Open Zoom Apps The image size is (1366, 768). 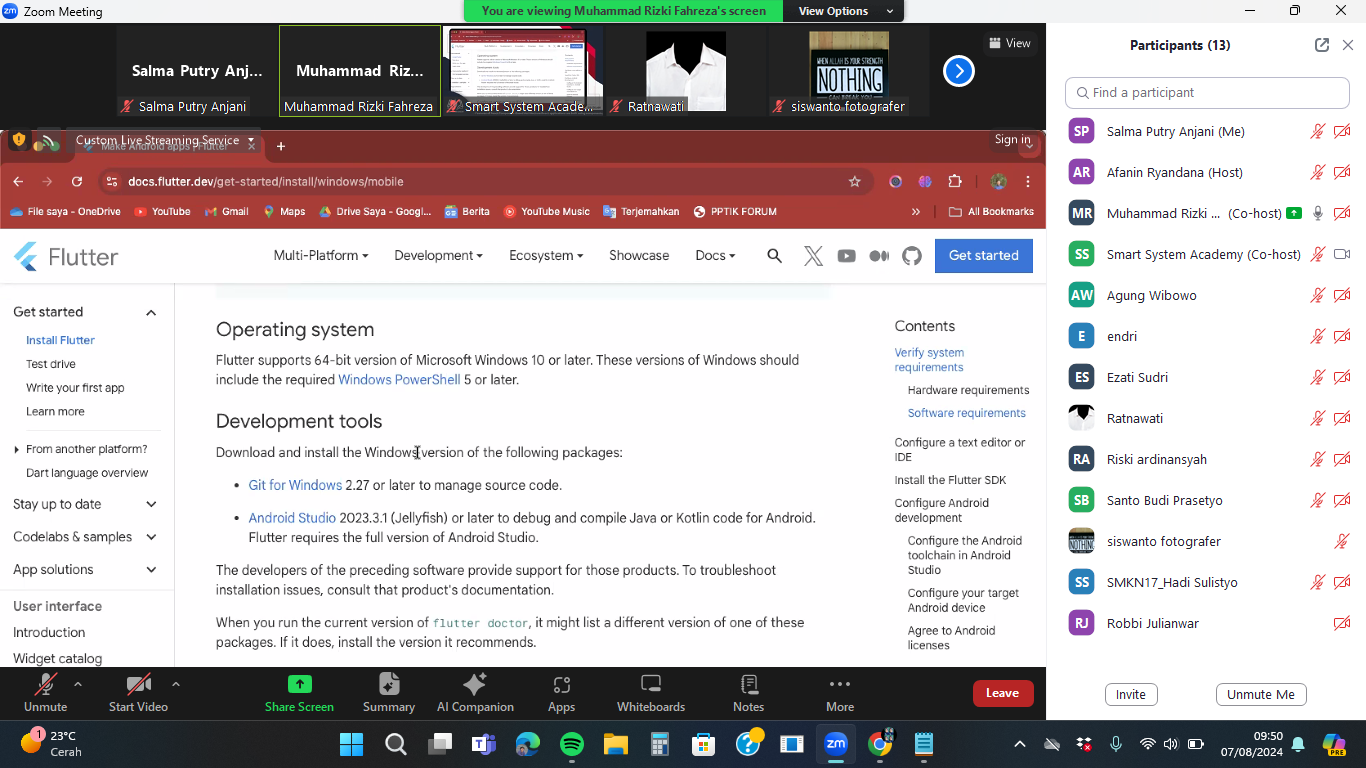pyautogui.click(x=561, y=693)
